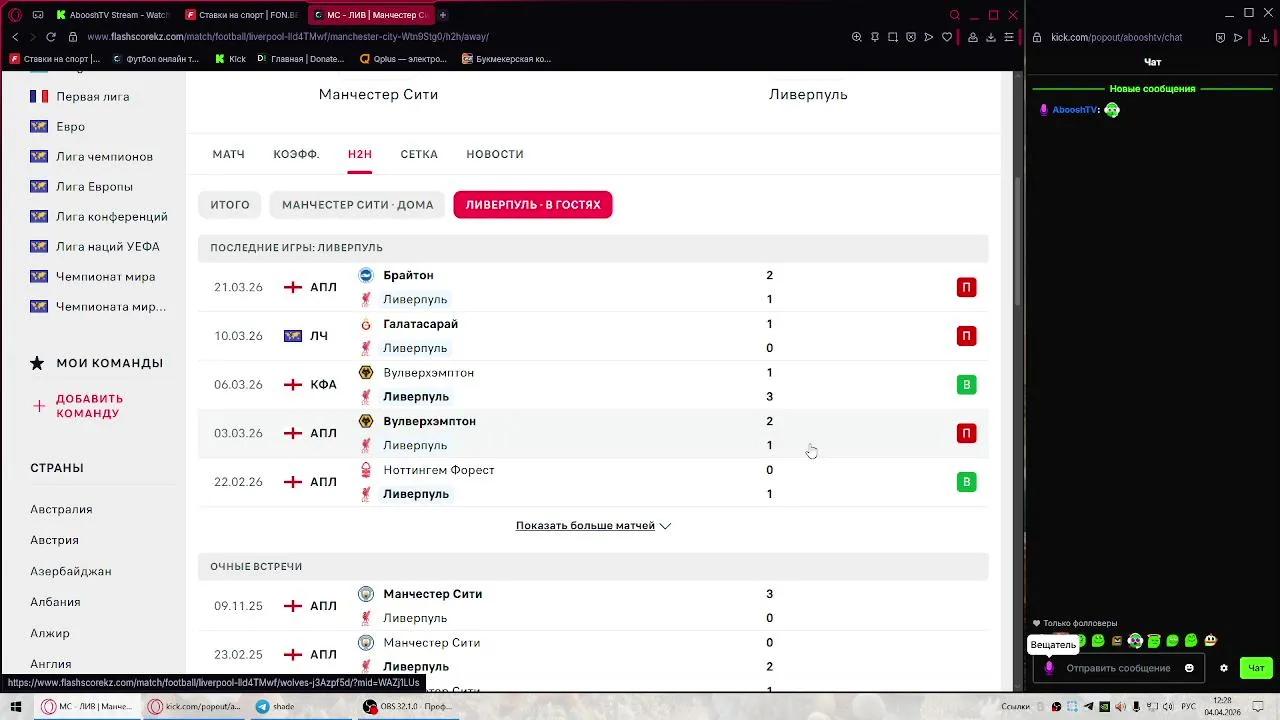Viewport: 1280px width, 720px height.
Task: Switch to КОЭФФ. tab
Action: (296, 154)
